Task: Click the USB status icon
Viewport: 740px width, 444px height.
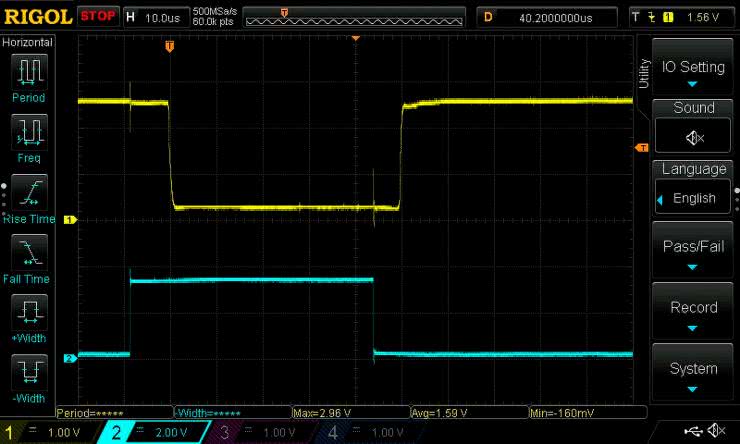Action: coord(691,431)
